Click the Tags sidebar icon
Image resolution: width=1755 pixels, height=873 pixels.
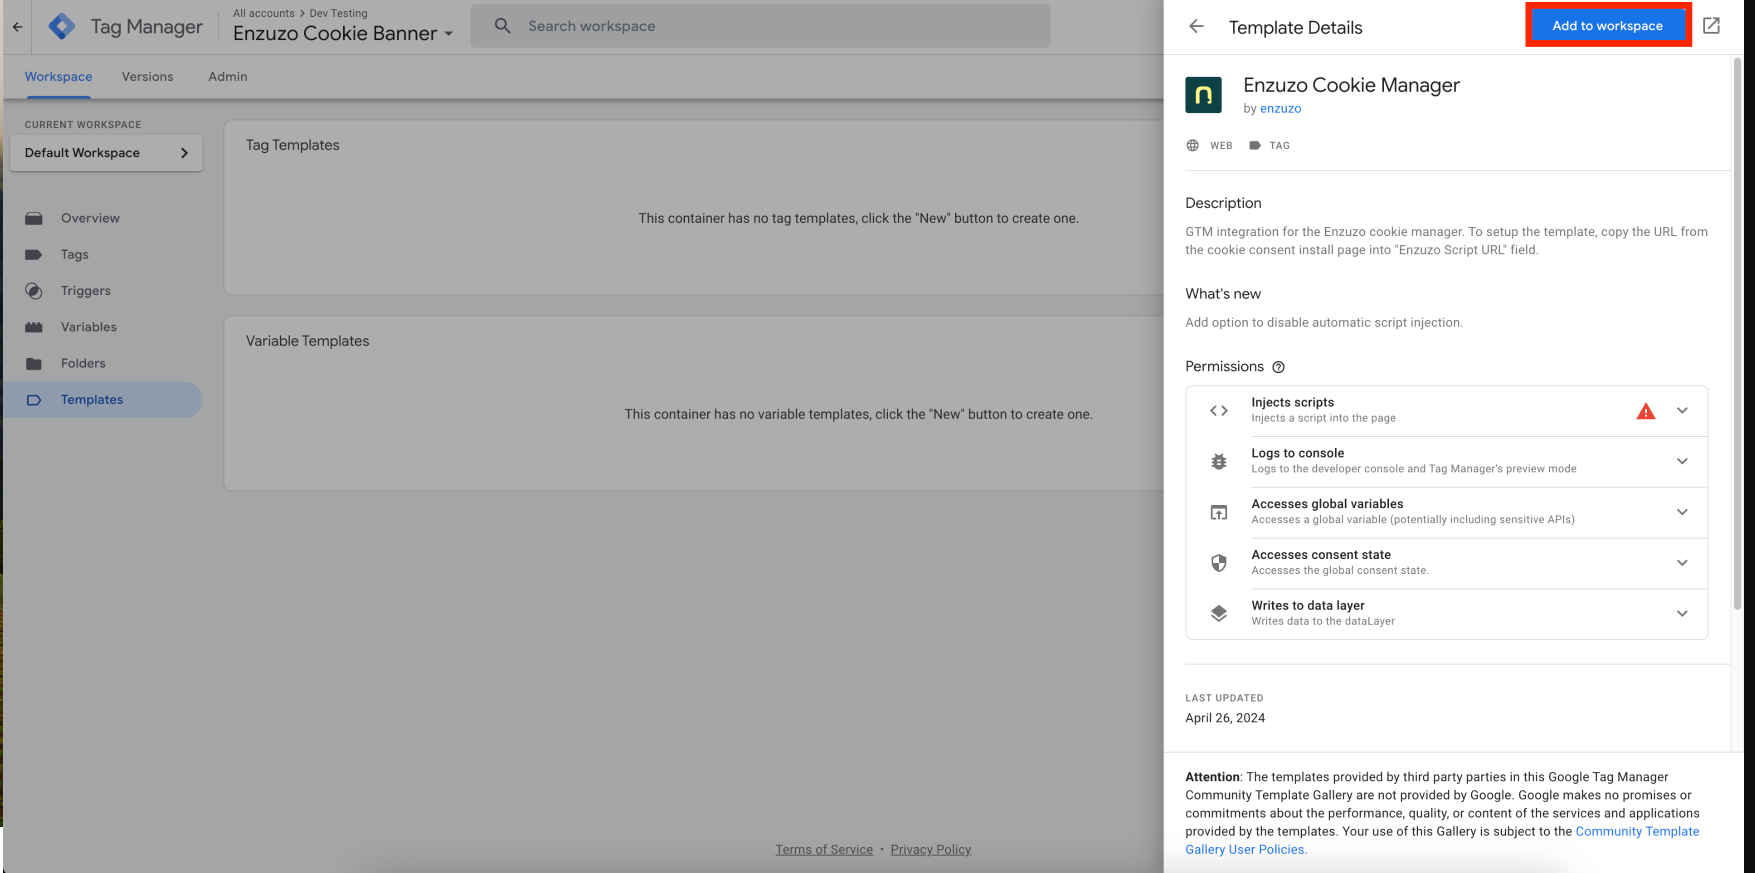pos(34,255)
